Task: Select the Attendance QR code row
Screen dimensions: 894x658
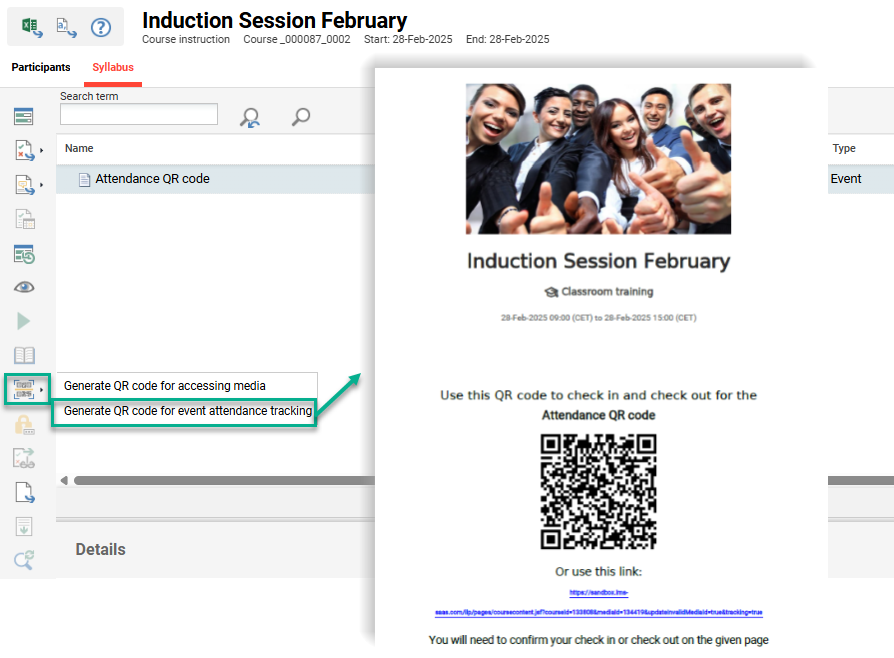Action: [216, 179]
